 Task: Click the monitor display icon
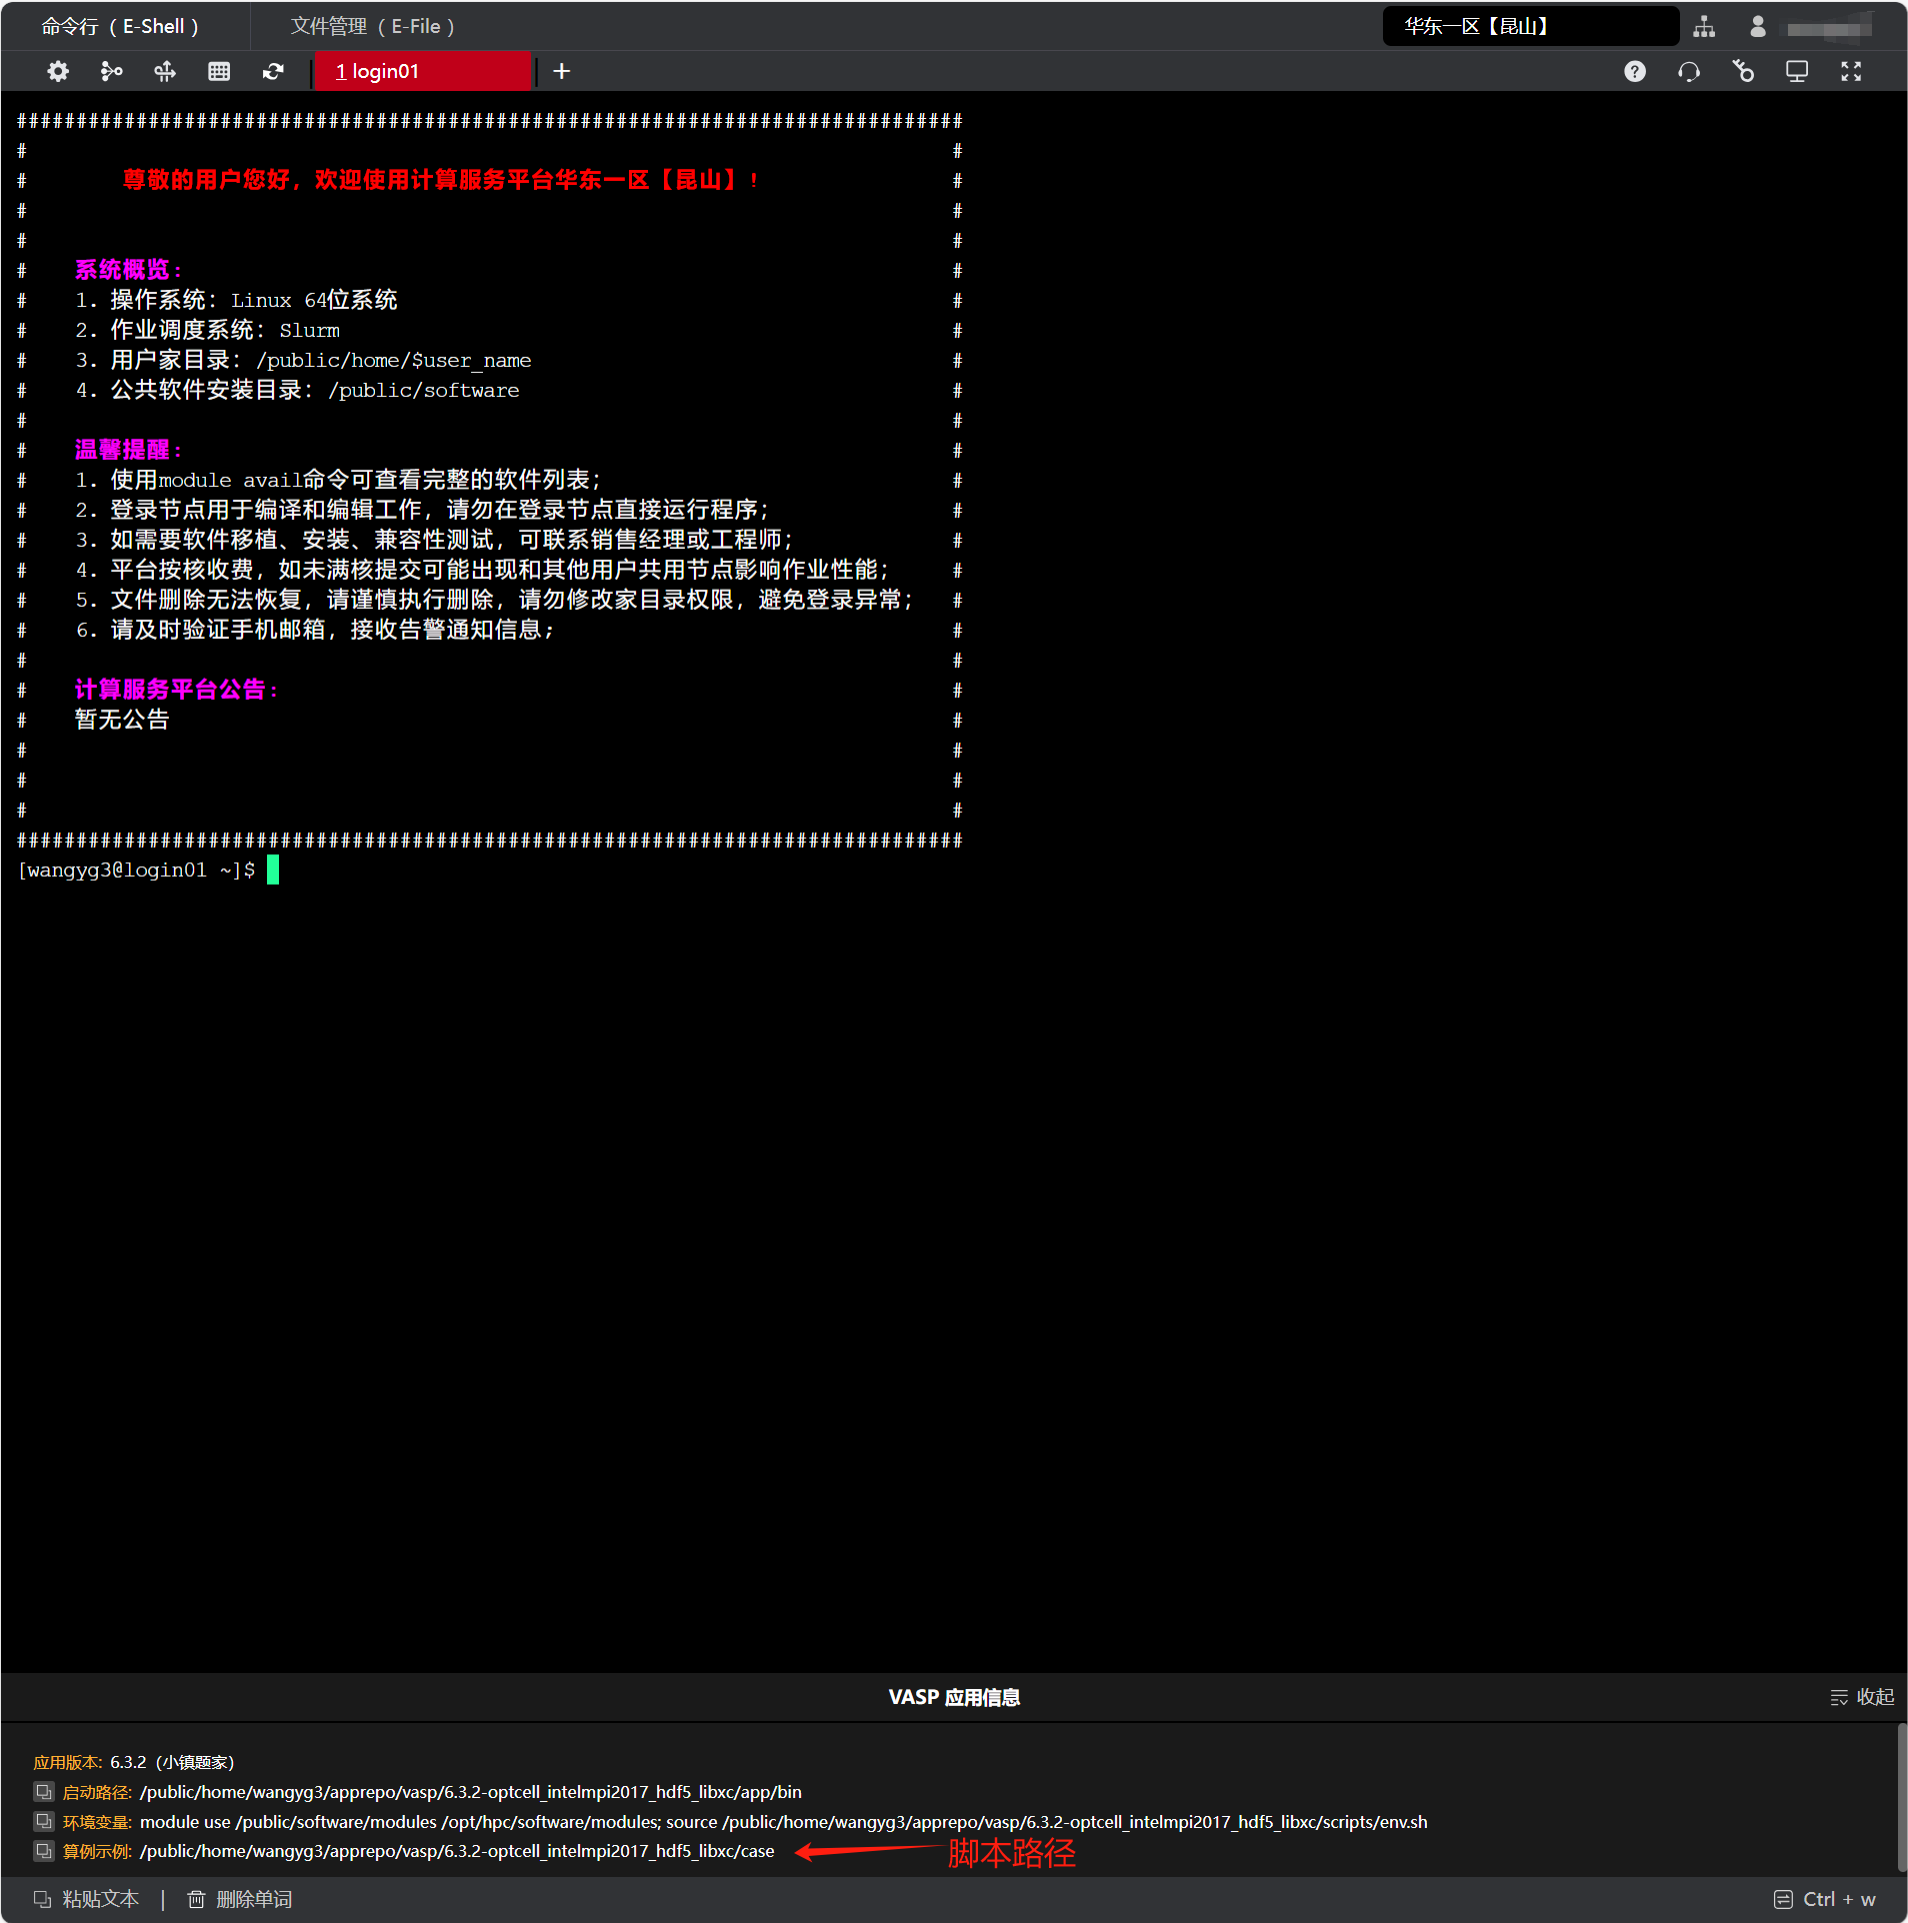point(1797,71)
